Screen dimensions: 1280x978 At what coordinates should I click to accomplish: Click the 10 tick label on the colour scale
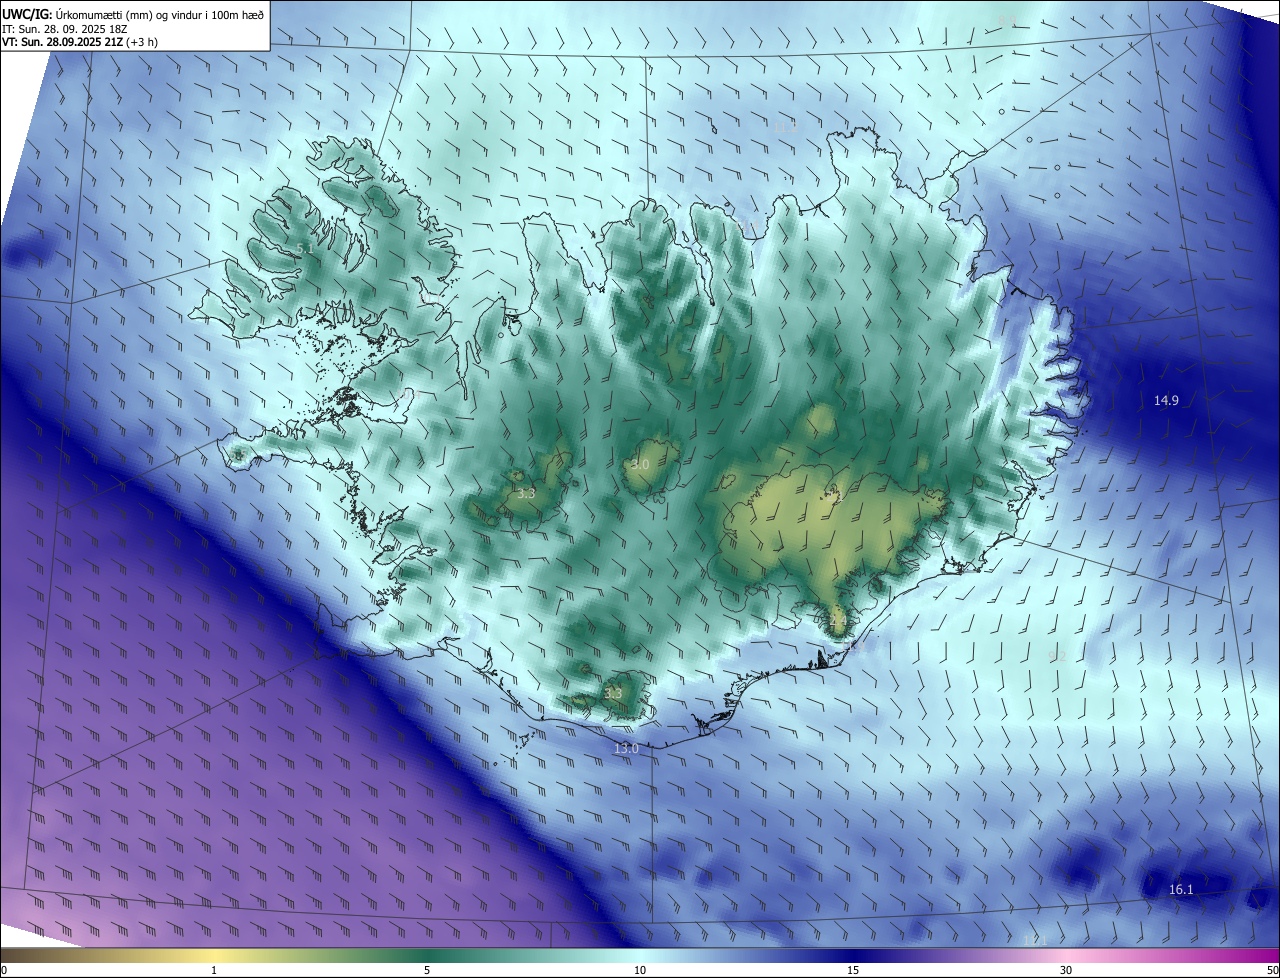pos(640,970)
